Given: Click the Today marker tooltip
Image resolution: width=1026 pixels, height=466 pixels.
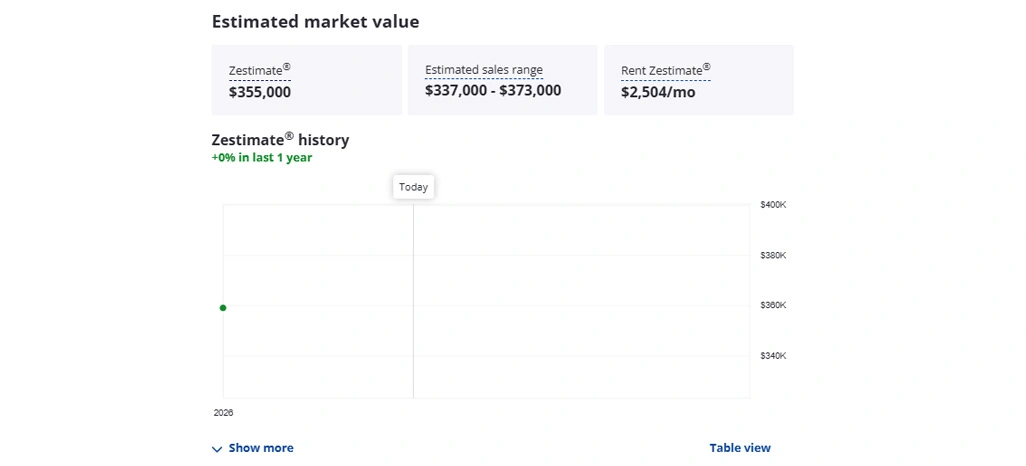Looking at the screenshot, I should 414,187.
